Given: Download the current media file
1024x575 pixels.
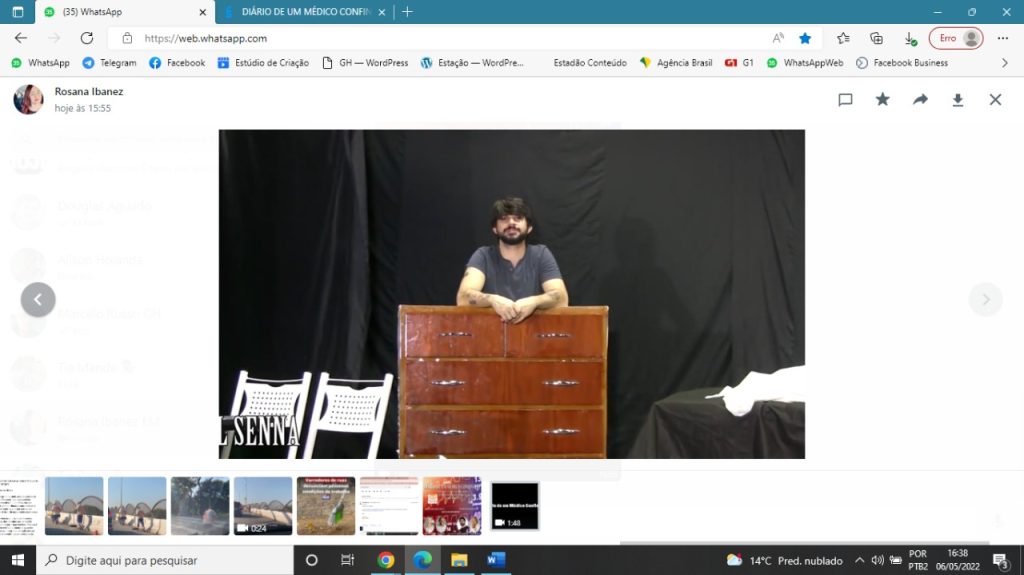Looking at the screenshot, I should coord(957,100).
